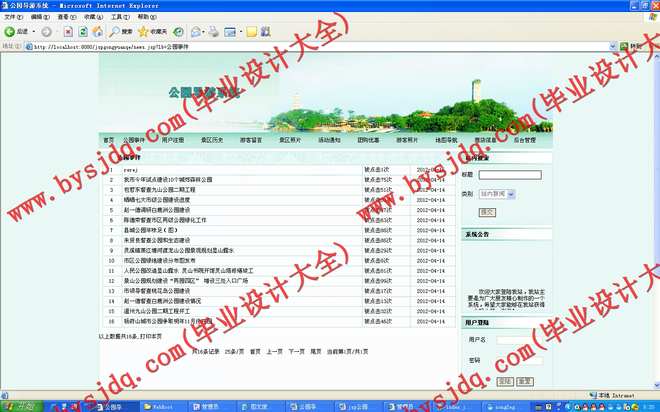660x412 pixels.
Task: Click the 用户名 login input field
Action: [515, 340]
